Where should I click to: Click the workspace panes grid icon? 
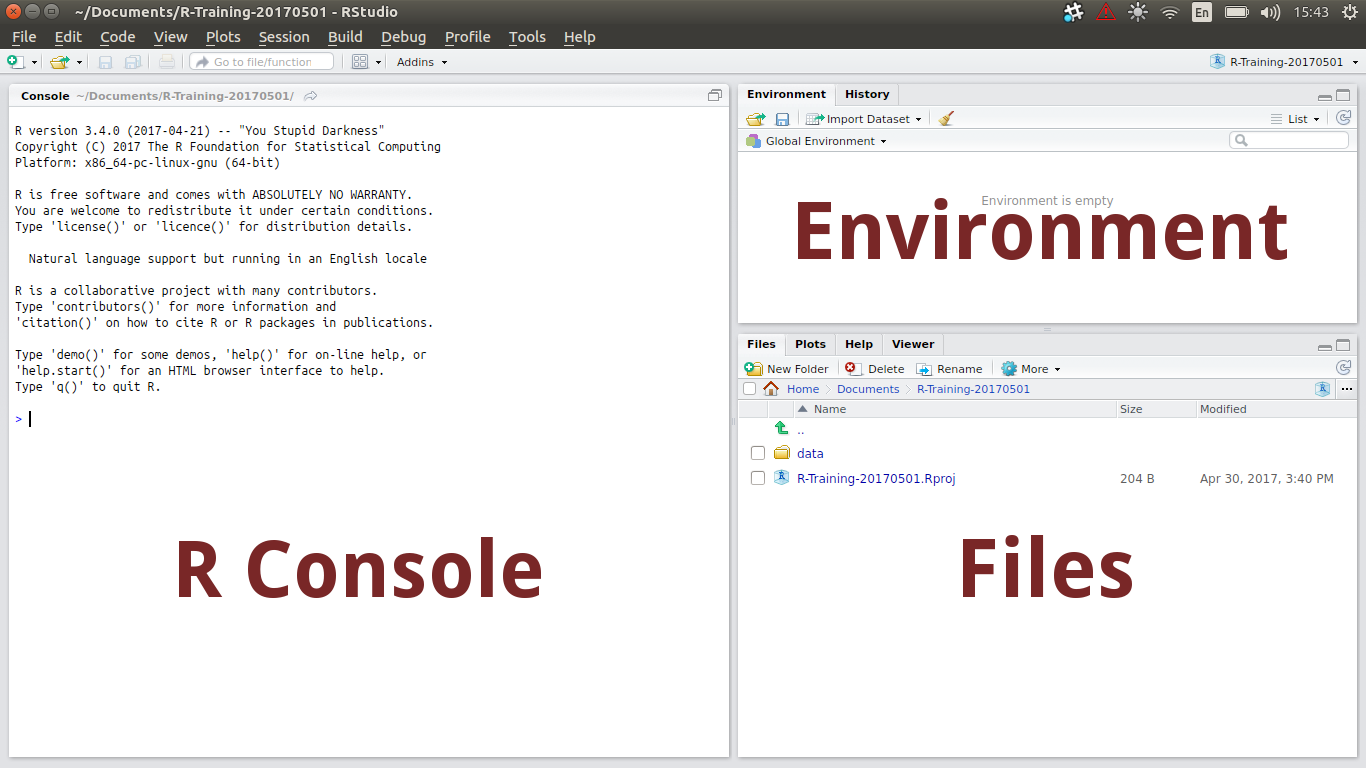[360, 62]
